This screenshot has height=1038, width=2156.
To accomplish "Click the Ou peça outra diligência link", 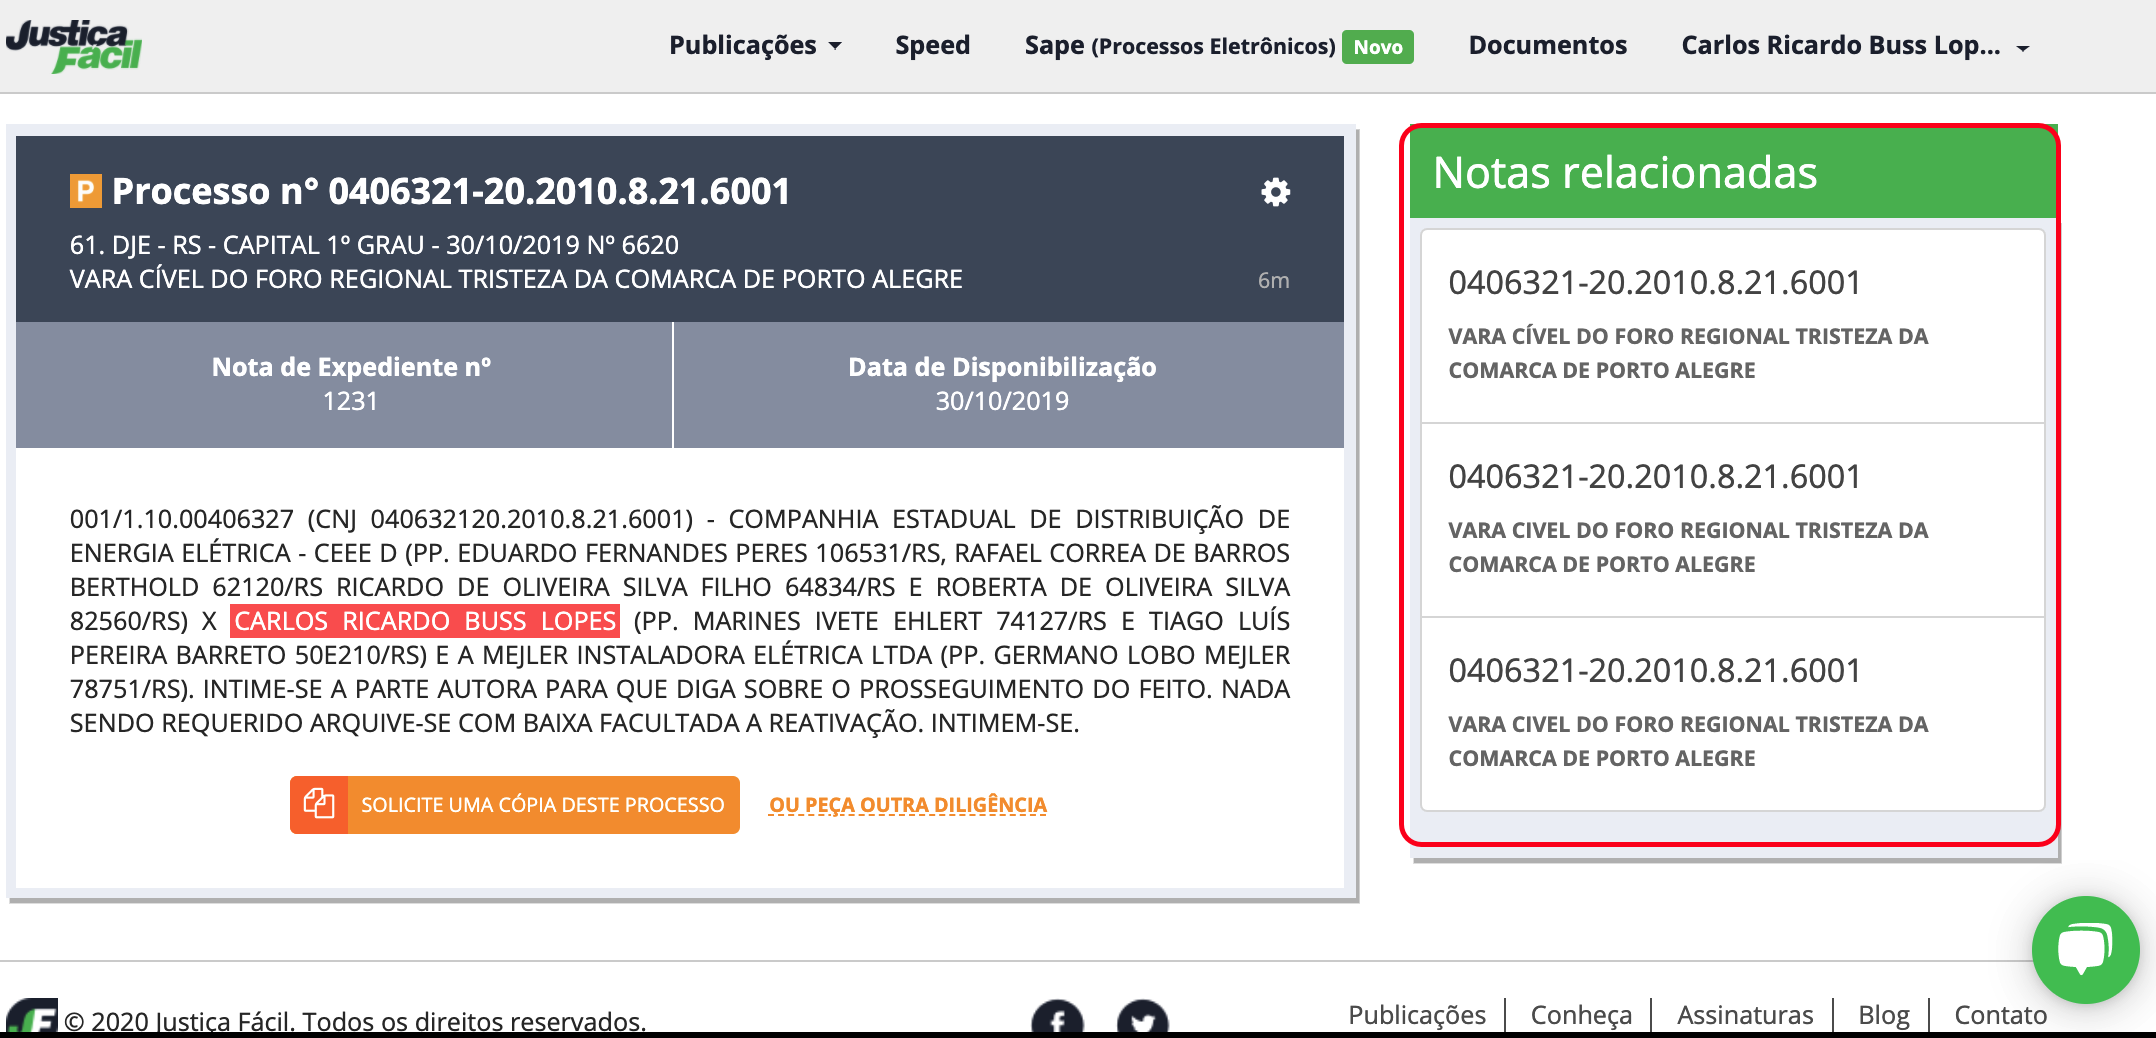I will pyautogui.click(x=907, y=805).
